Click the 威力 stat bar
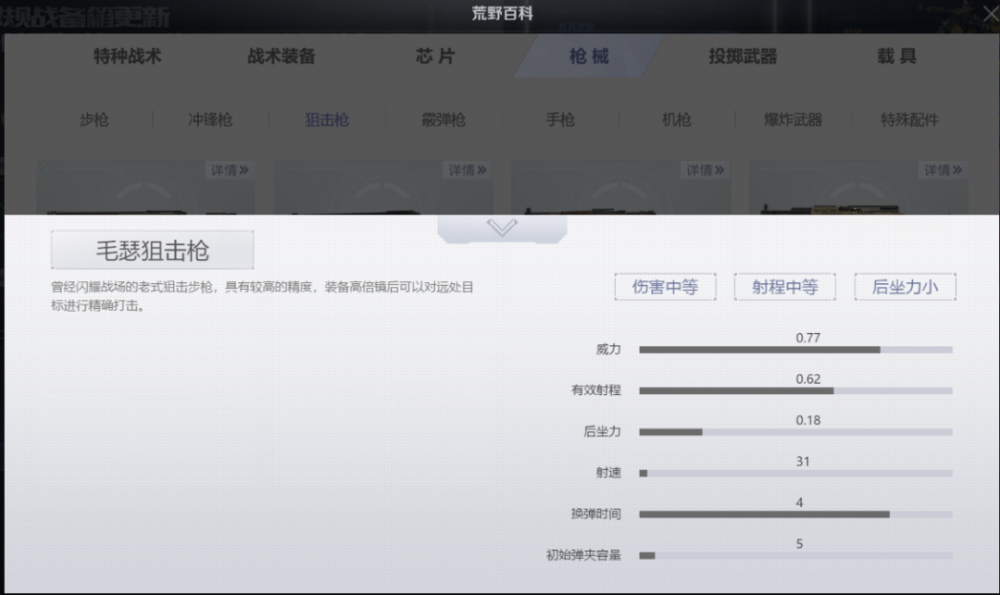 pyautogui.click(x=796, y=349)
